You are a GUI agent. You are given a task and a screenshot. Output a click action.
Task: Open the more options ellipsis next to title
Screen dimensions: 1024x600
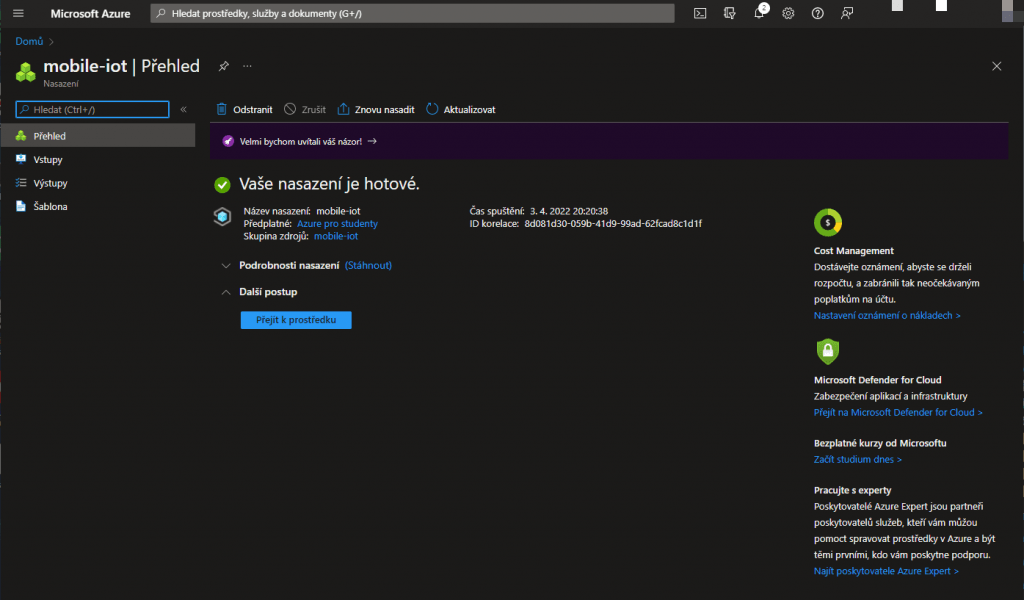[x=247, y=66]
